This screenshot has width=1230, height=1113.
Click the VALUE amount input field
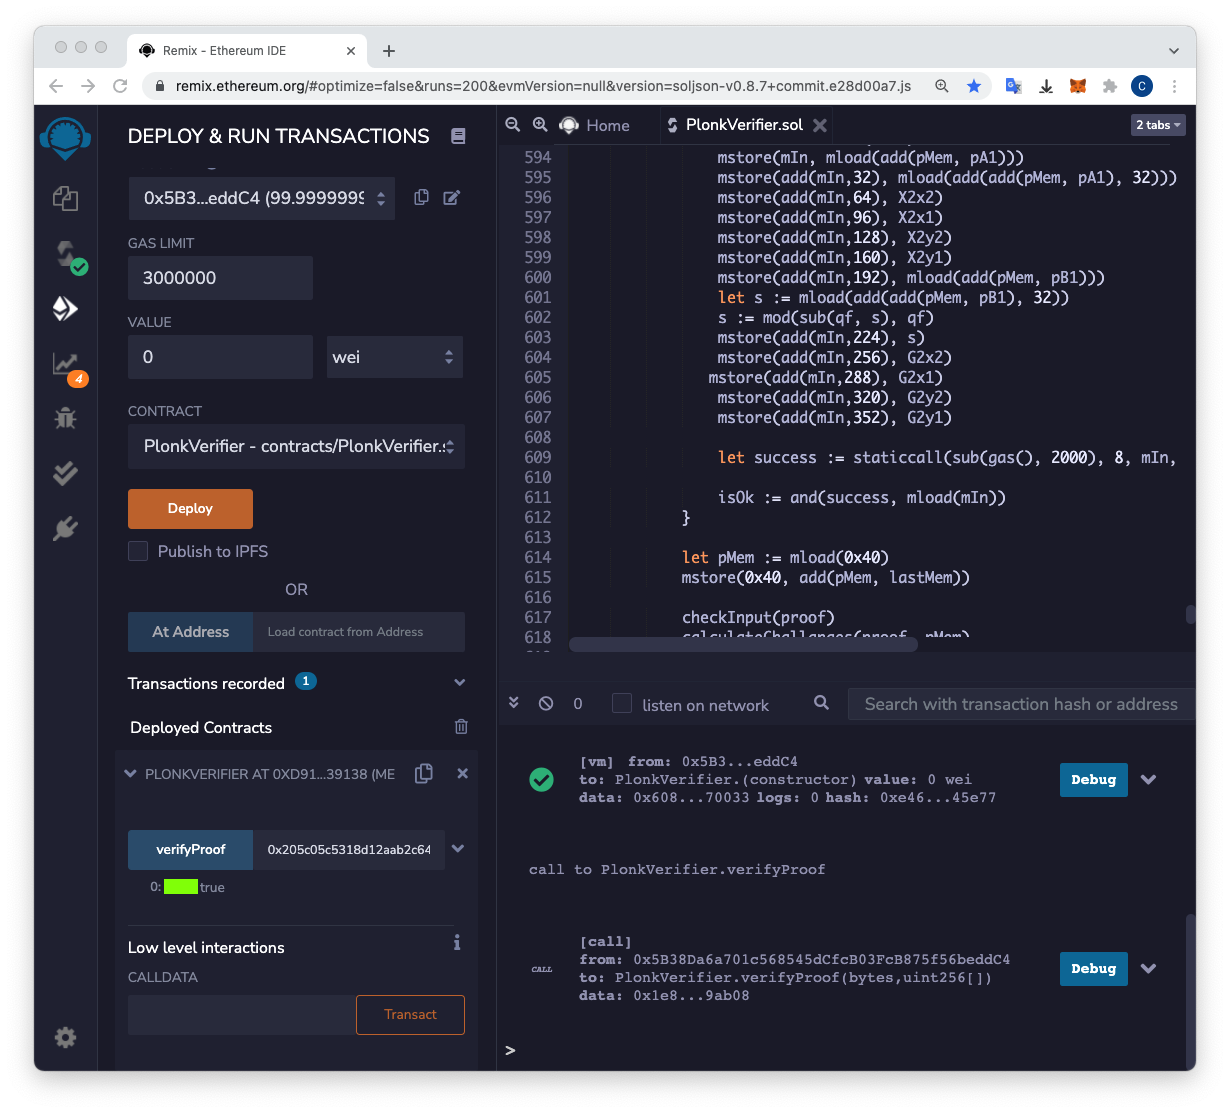(220, 357)
